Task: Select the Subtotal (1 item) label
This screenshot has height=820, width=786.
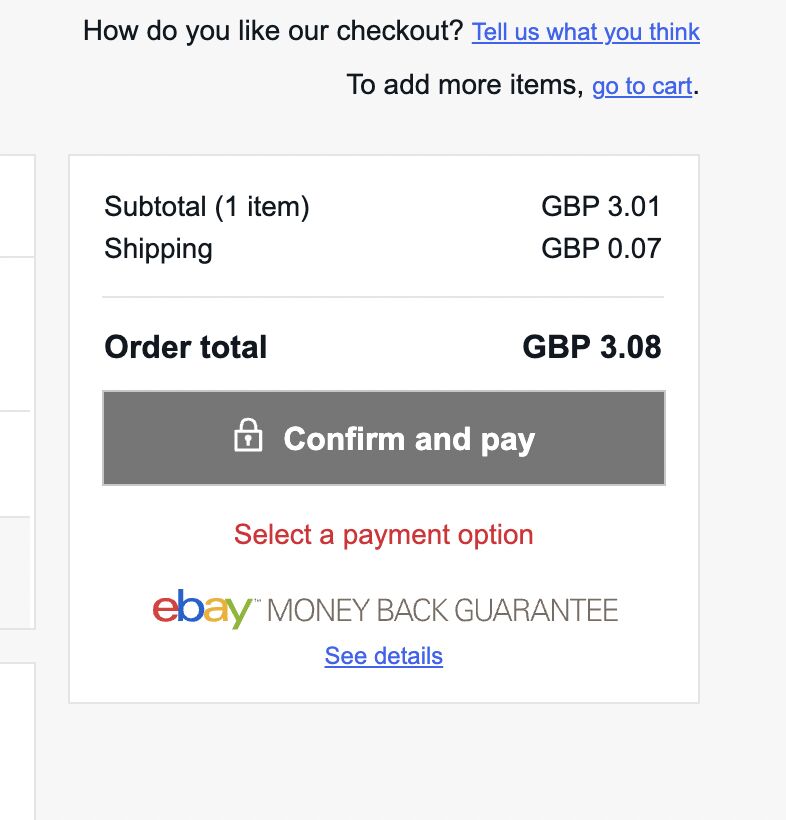Action: pyautogui.click(x=206, y=207)
